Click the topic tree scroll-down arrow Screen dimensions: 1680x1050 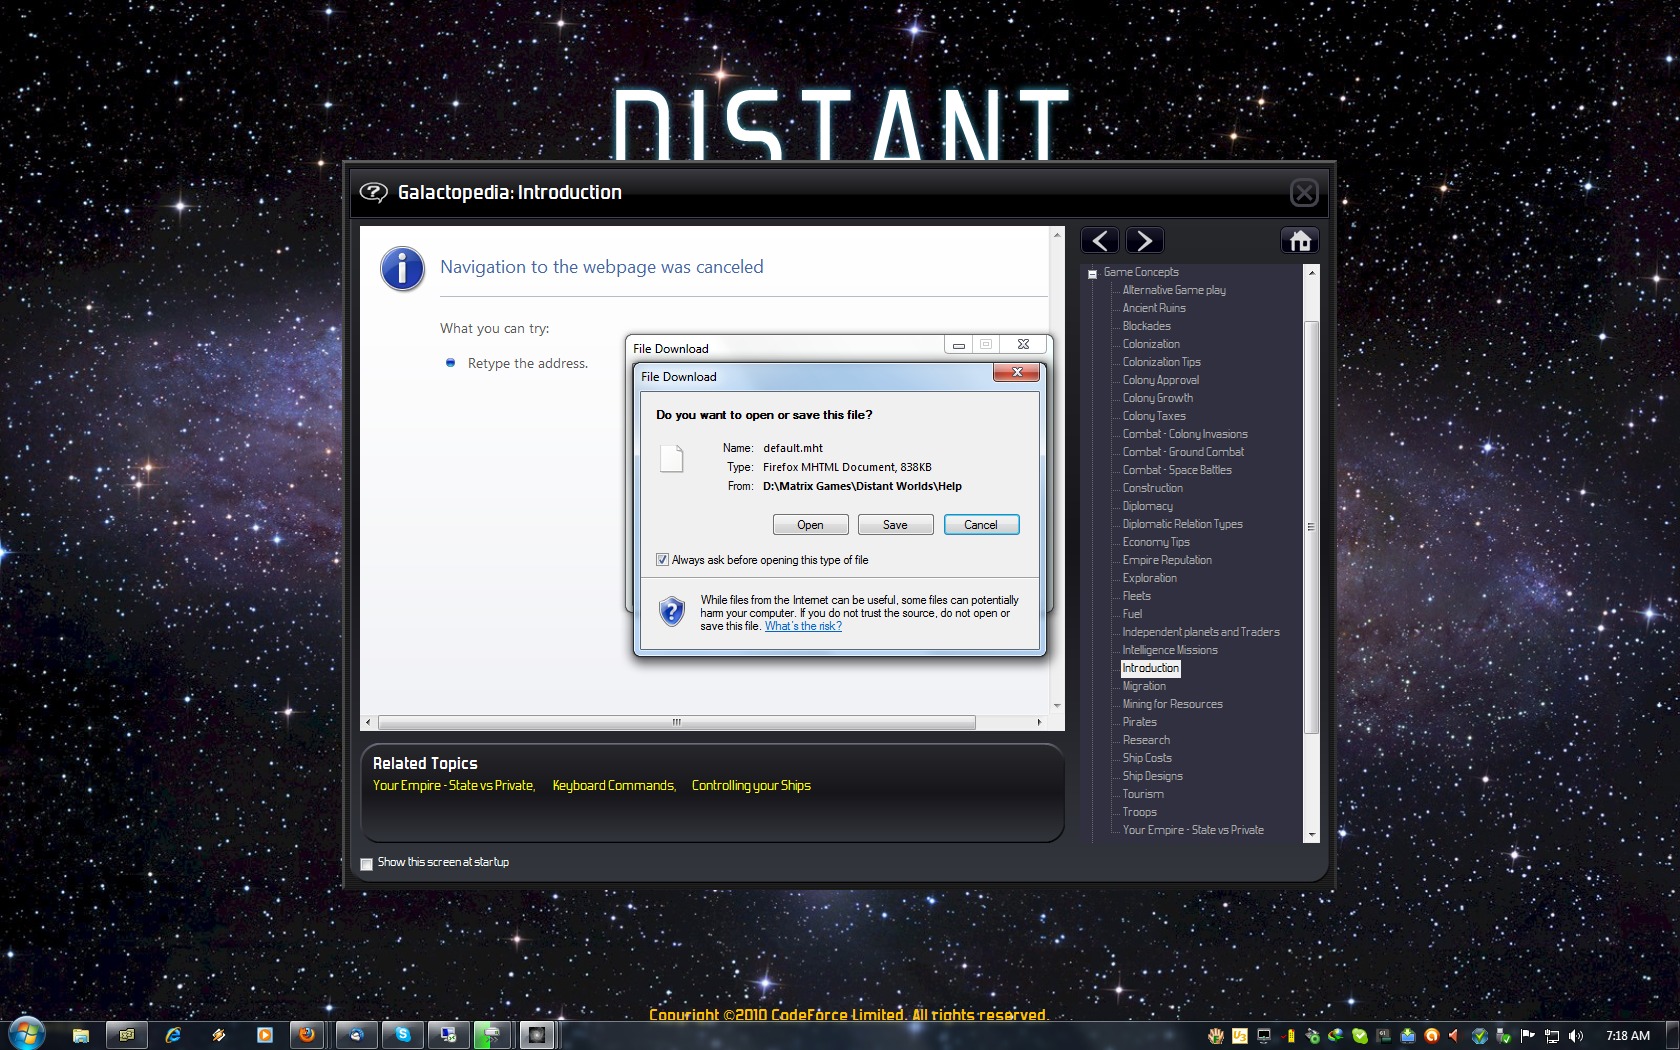tap(1311, 835)
